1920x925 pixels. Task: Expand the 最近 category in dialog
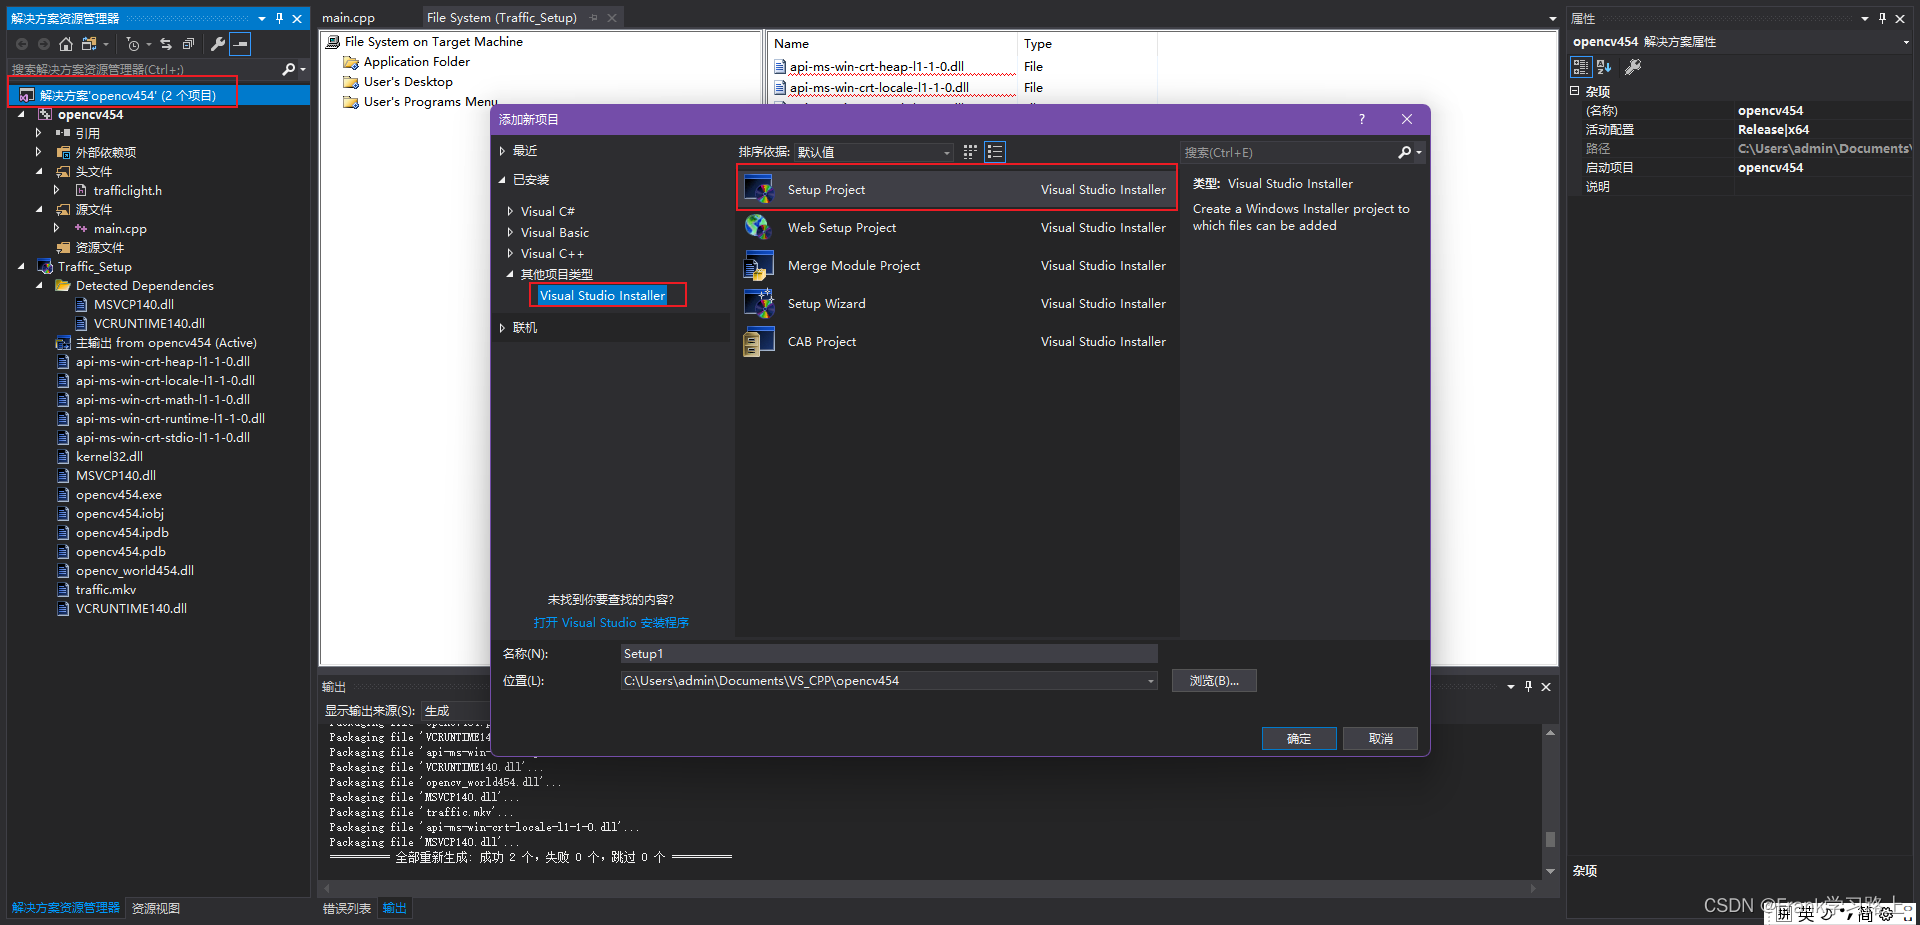[502, 151]
